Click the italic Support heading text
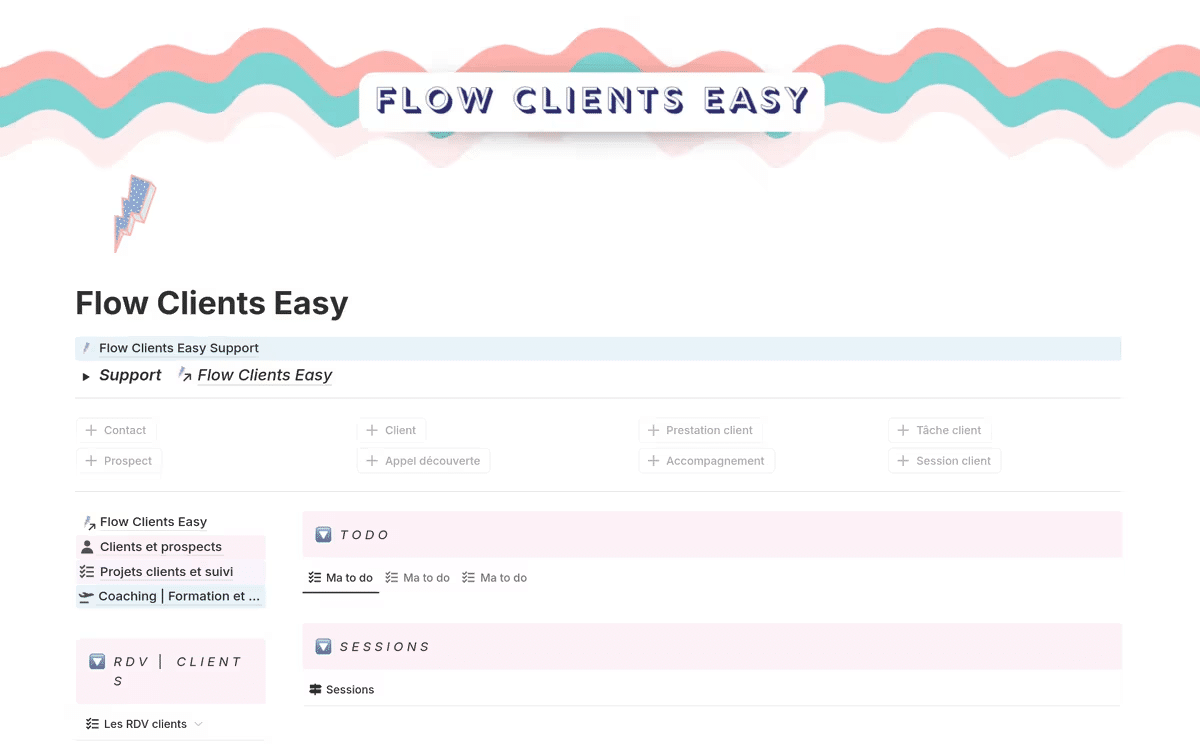This screenshot has height=749, width=1200. point(130,375)
